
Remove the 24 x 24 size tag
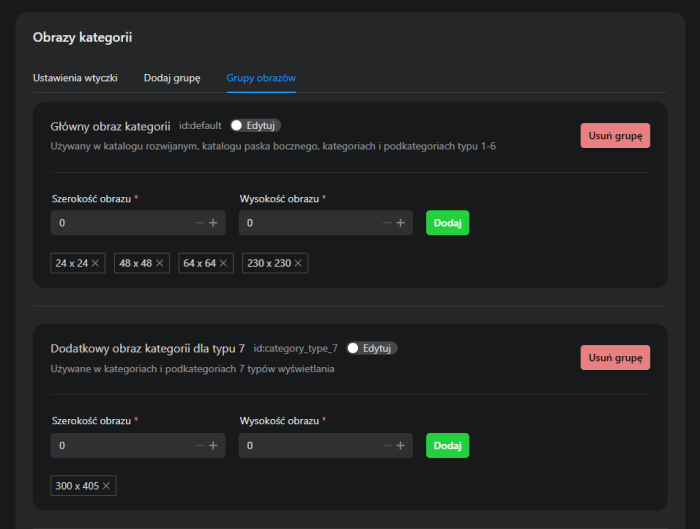[95, 264]
